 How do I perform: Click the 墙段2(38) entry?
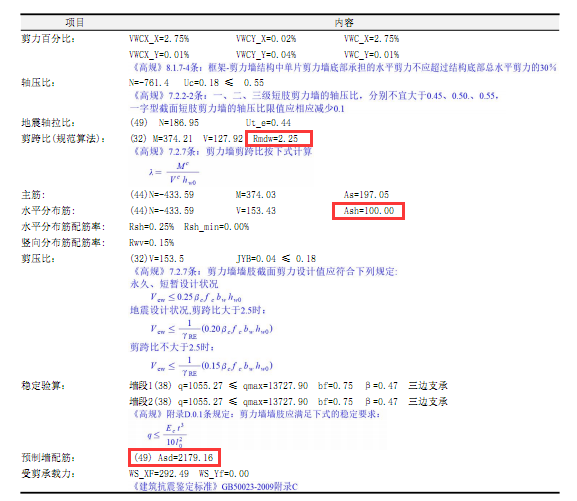click(x=150, y=402)
